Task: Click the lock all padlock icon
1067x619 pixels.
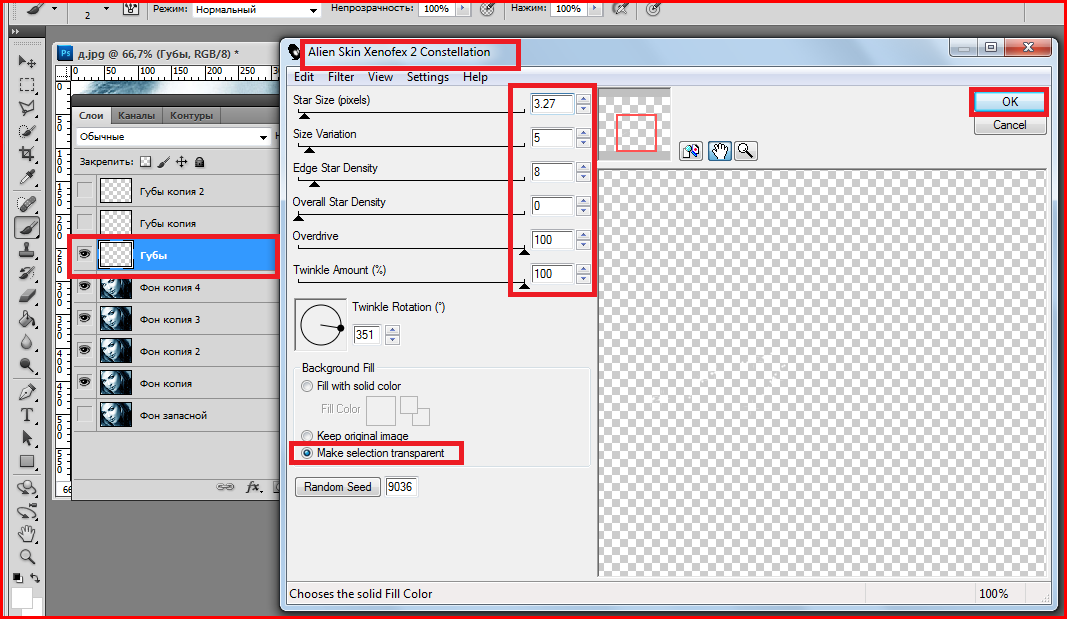Action: (x=199, y=162)
